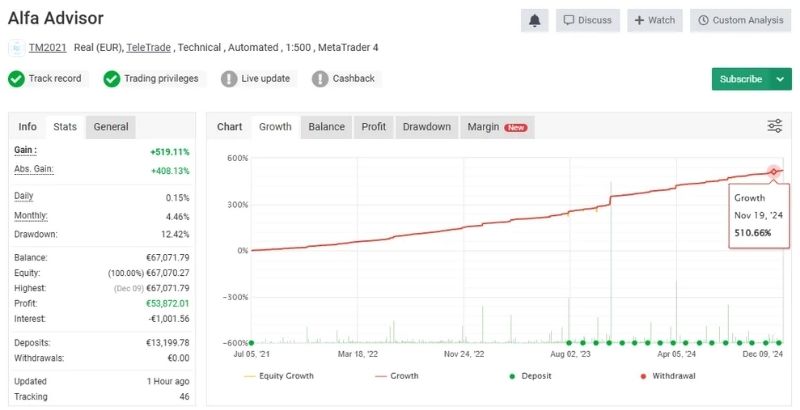Click the chart settings sliders icon
This screenshot has height=410, width=800.
pos(775,126)
